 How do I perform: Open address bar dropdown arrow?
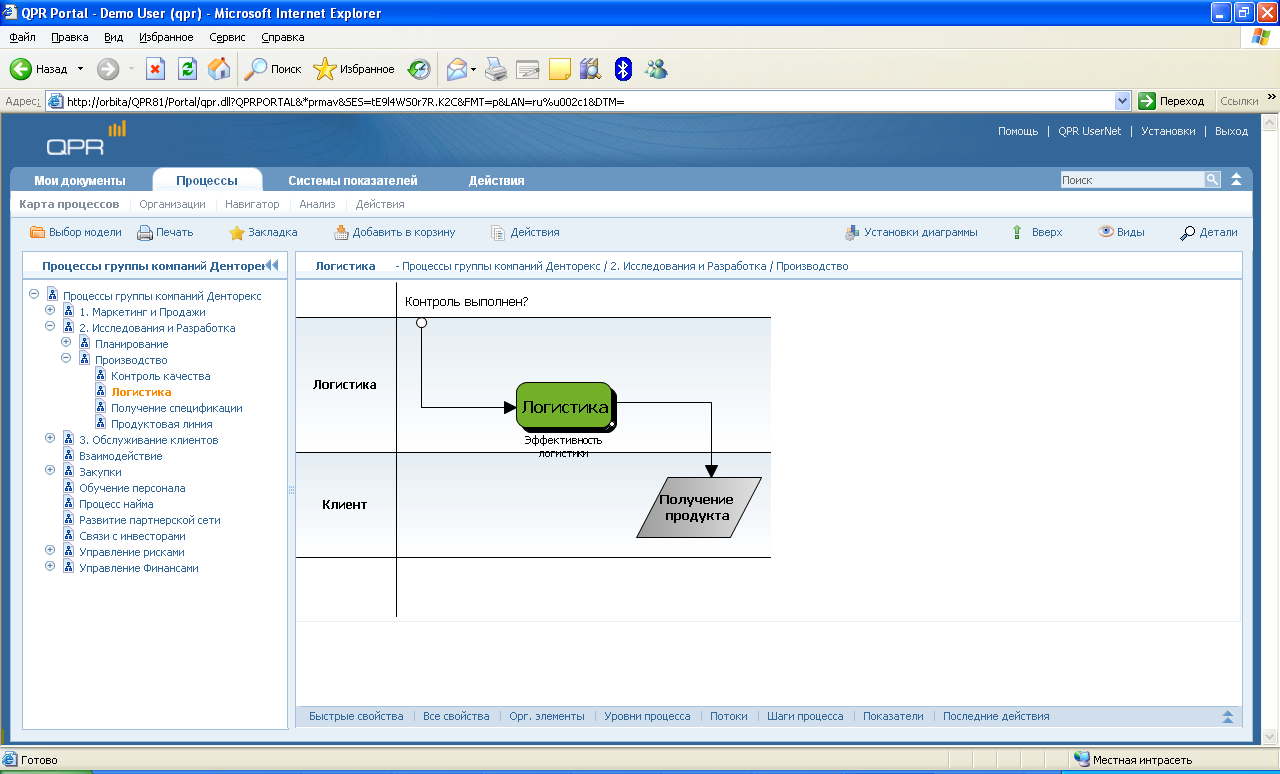point(1123,101)
